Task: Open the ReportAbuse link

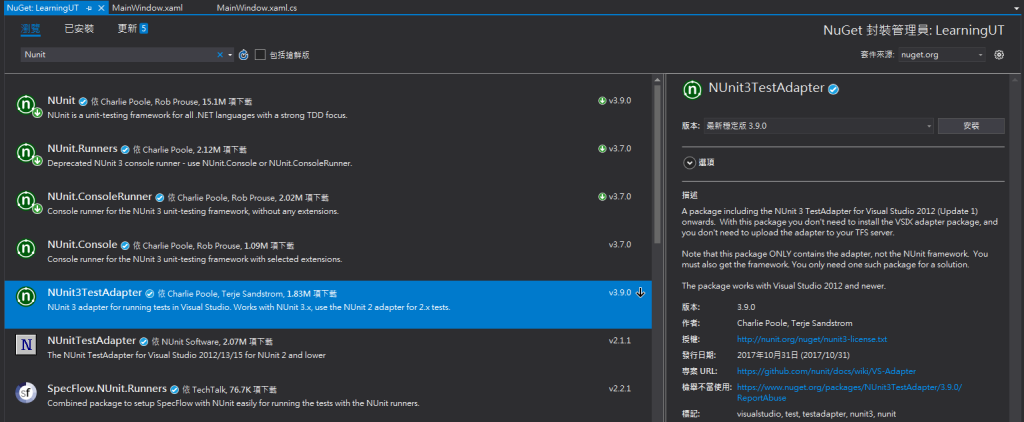Action: pyautogui.click(x=849, y=392)
